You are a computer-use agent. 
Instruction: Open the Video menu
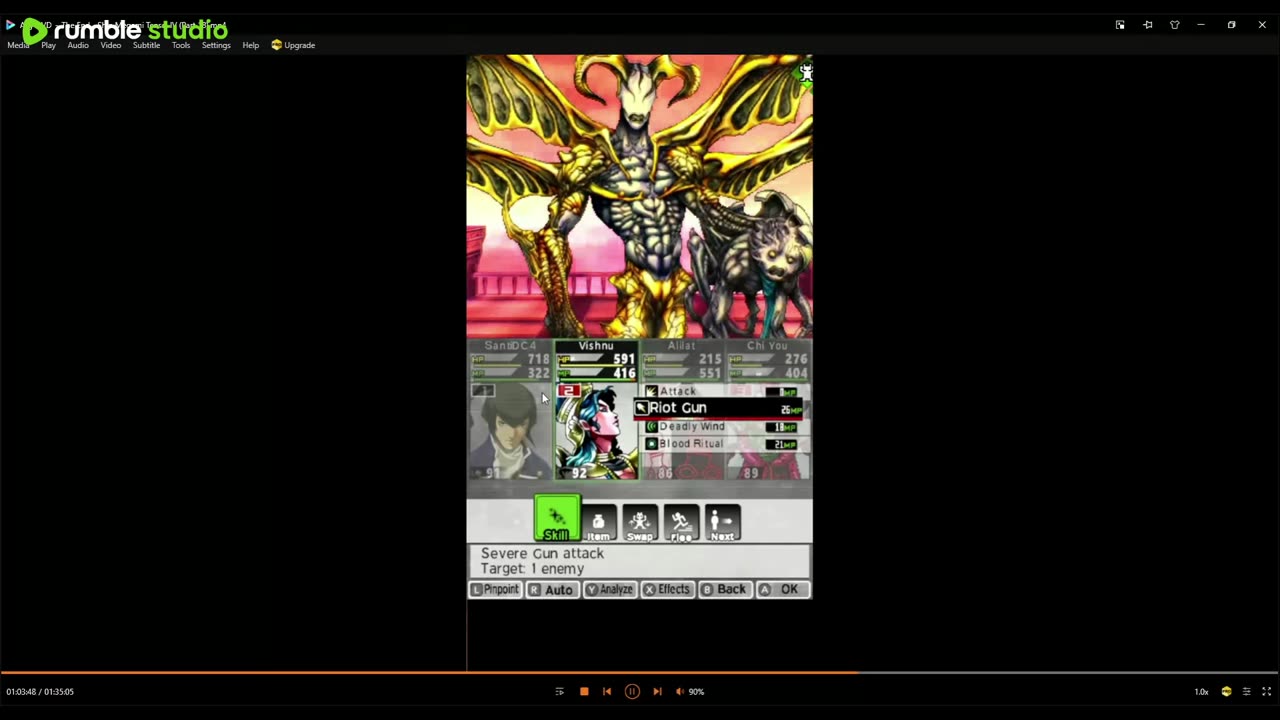[110, 45]
